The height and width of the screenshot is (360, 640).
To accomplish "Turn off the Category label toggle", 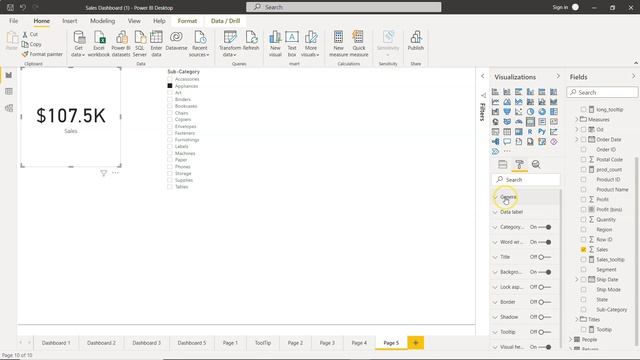I will 544,227.
